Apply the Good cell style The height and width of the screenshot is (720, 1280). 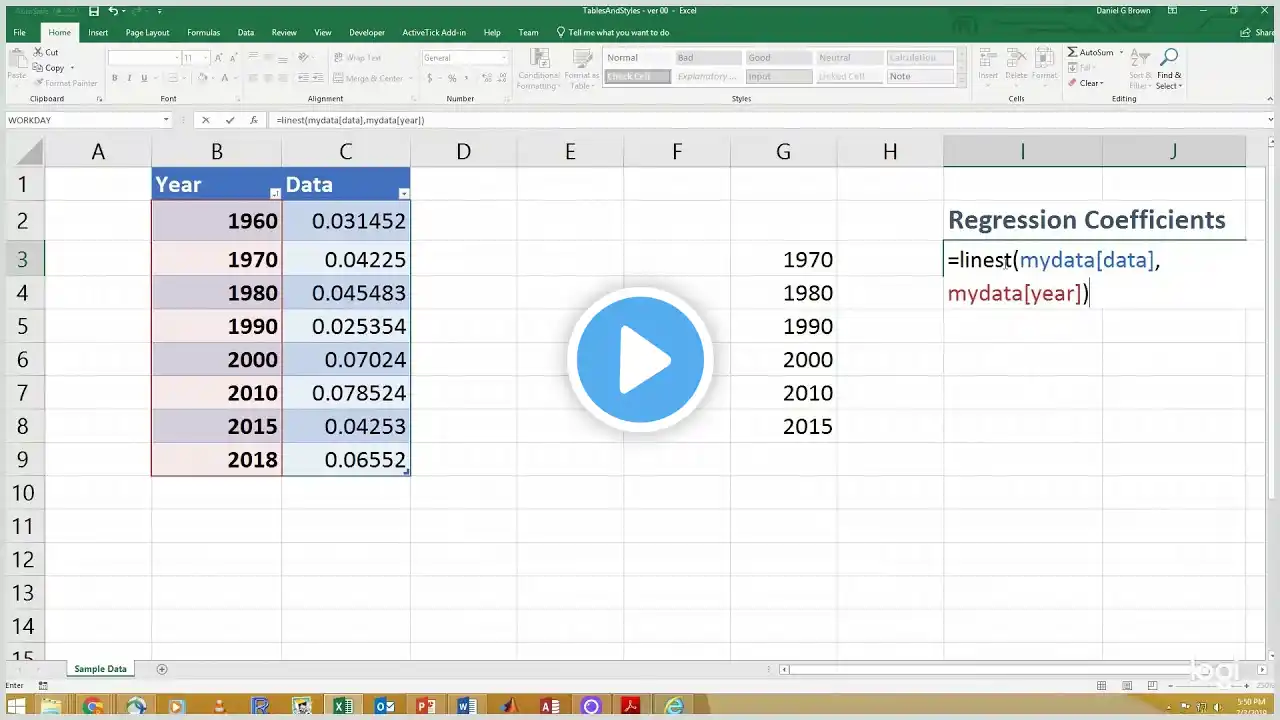click(778, 58)
